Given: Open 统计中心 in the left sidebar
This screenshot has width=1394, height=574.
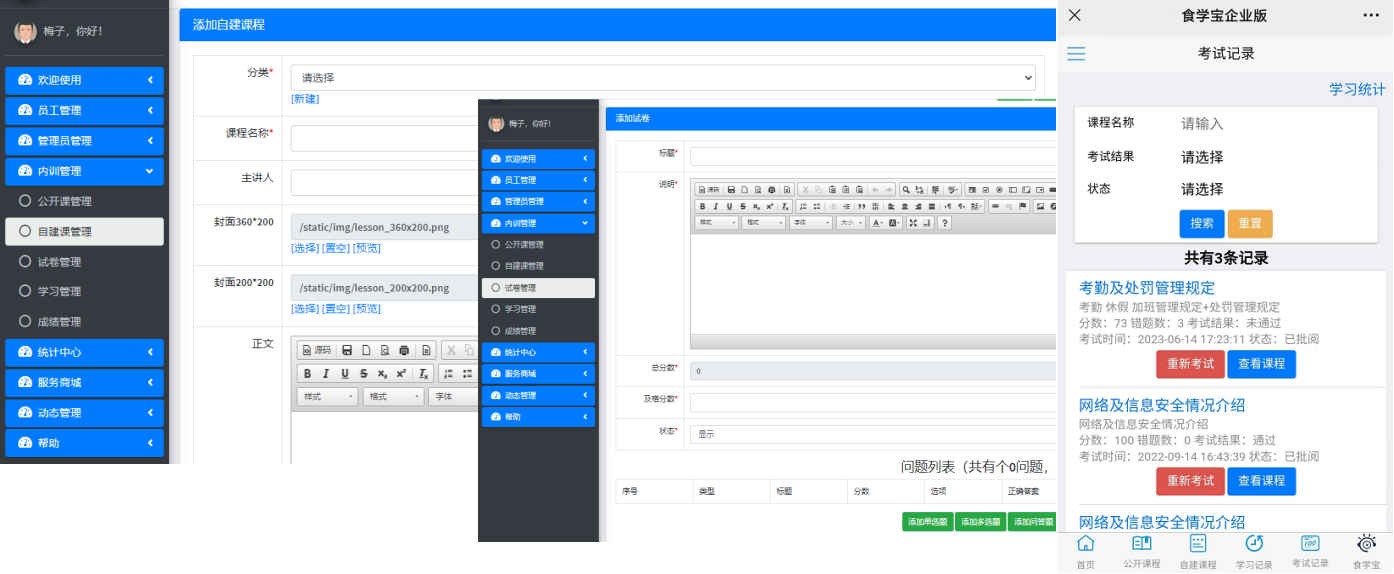Looking at the screenshot, I should click(x=84, y=352).
